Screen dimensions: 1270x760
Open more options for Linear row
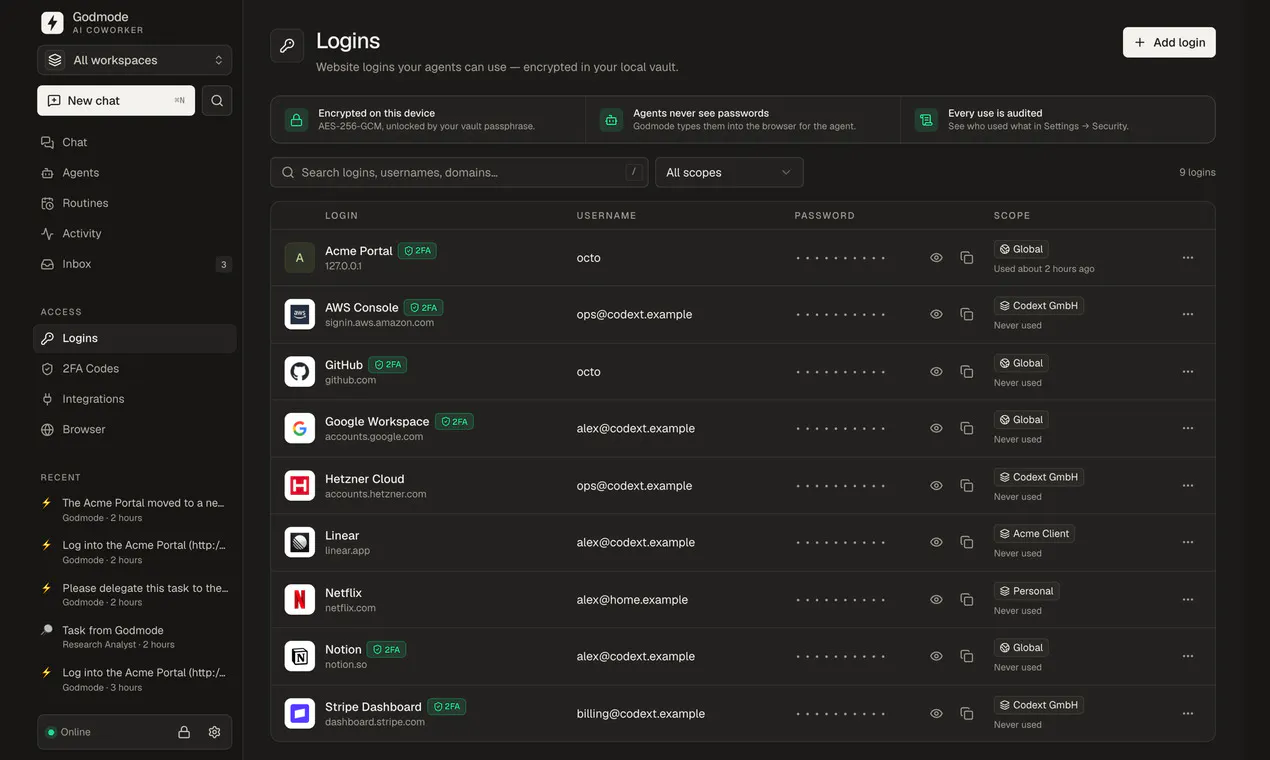click(x=1188, y=542)
